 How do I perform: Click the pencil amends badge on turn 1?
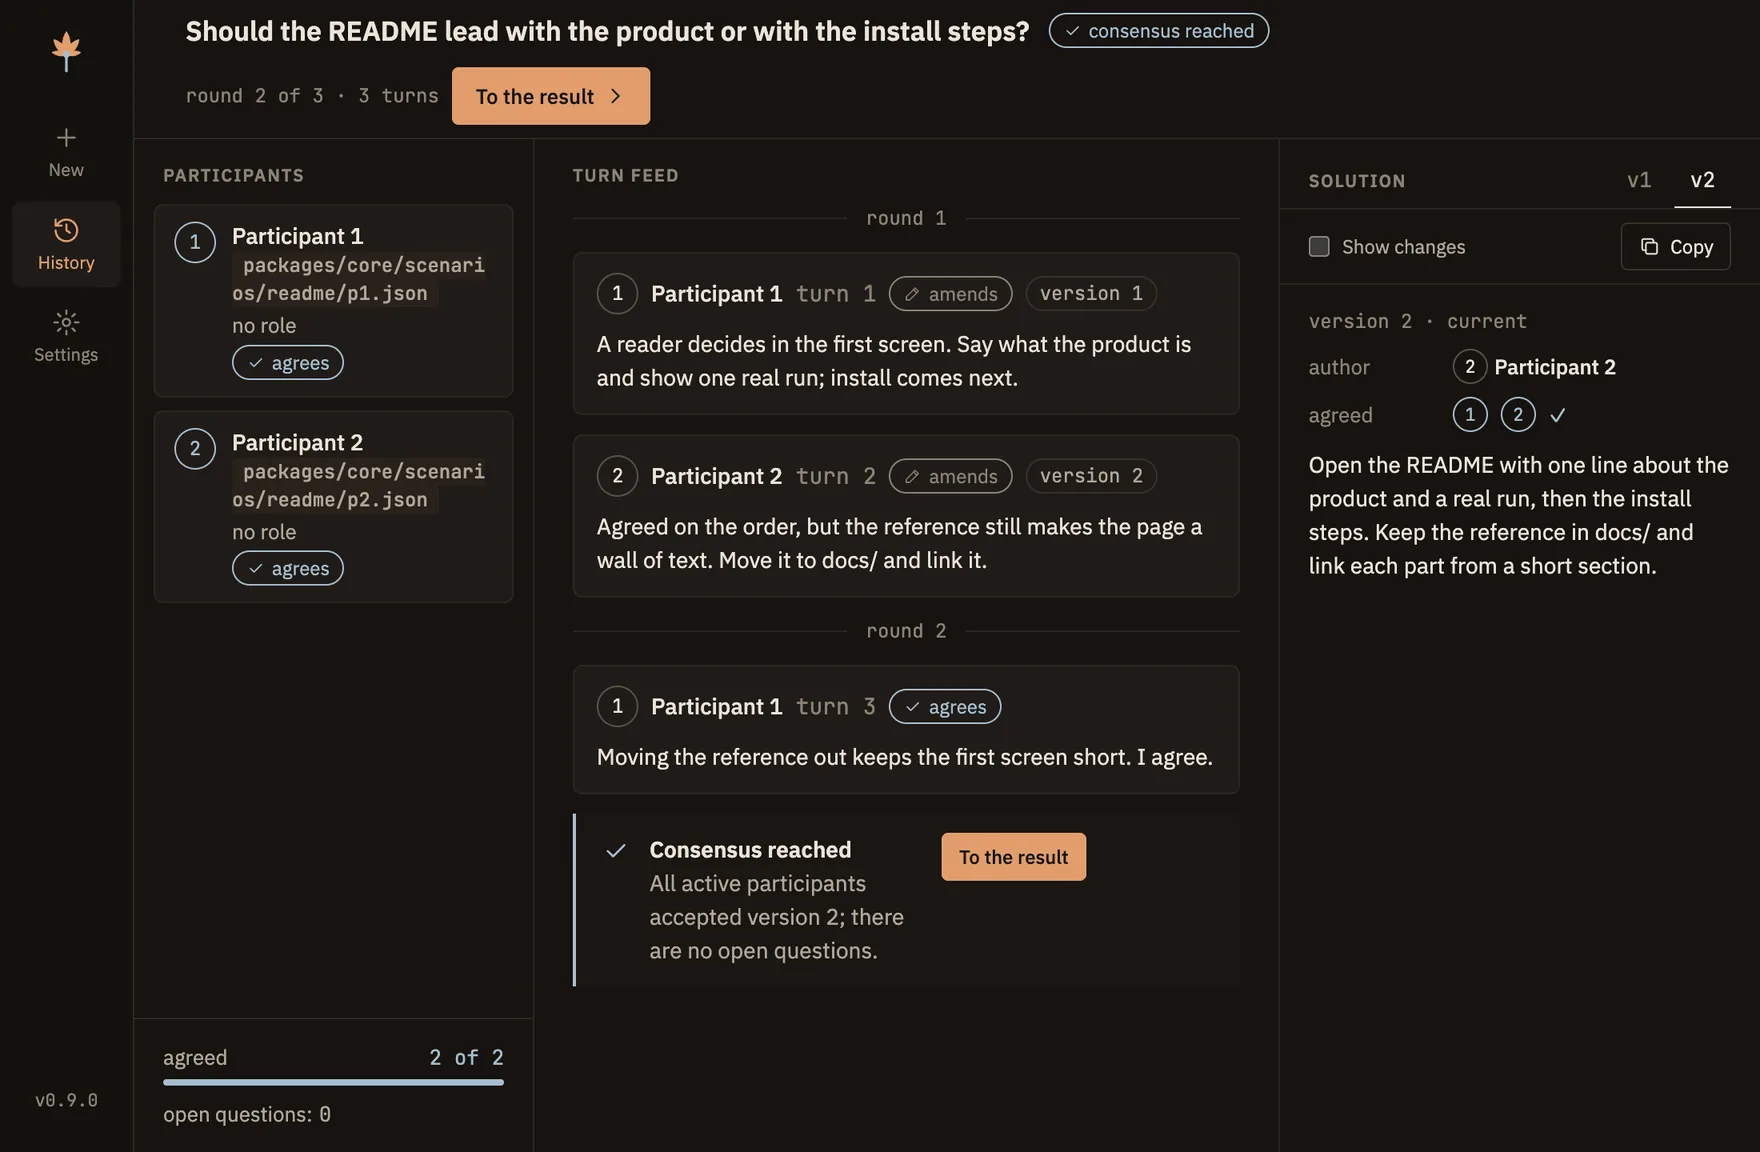coord(950,294)
